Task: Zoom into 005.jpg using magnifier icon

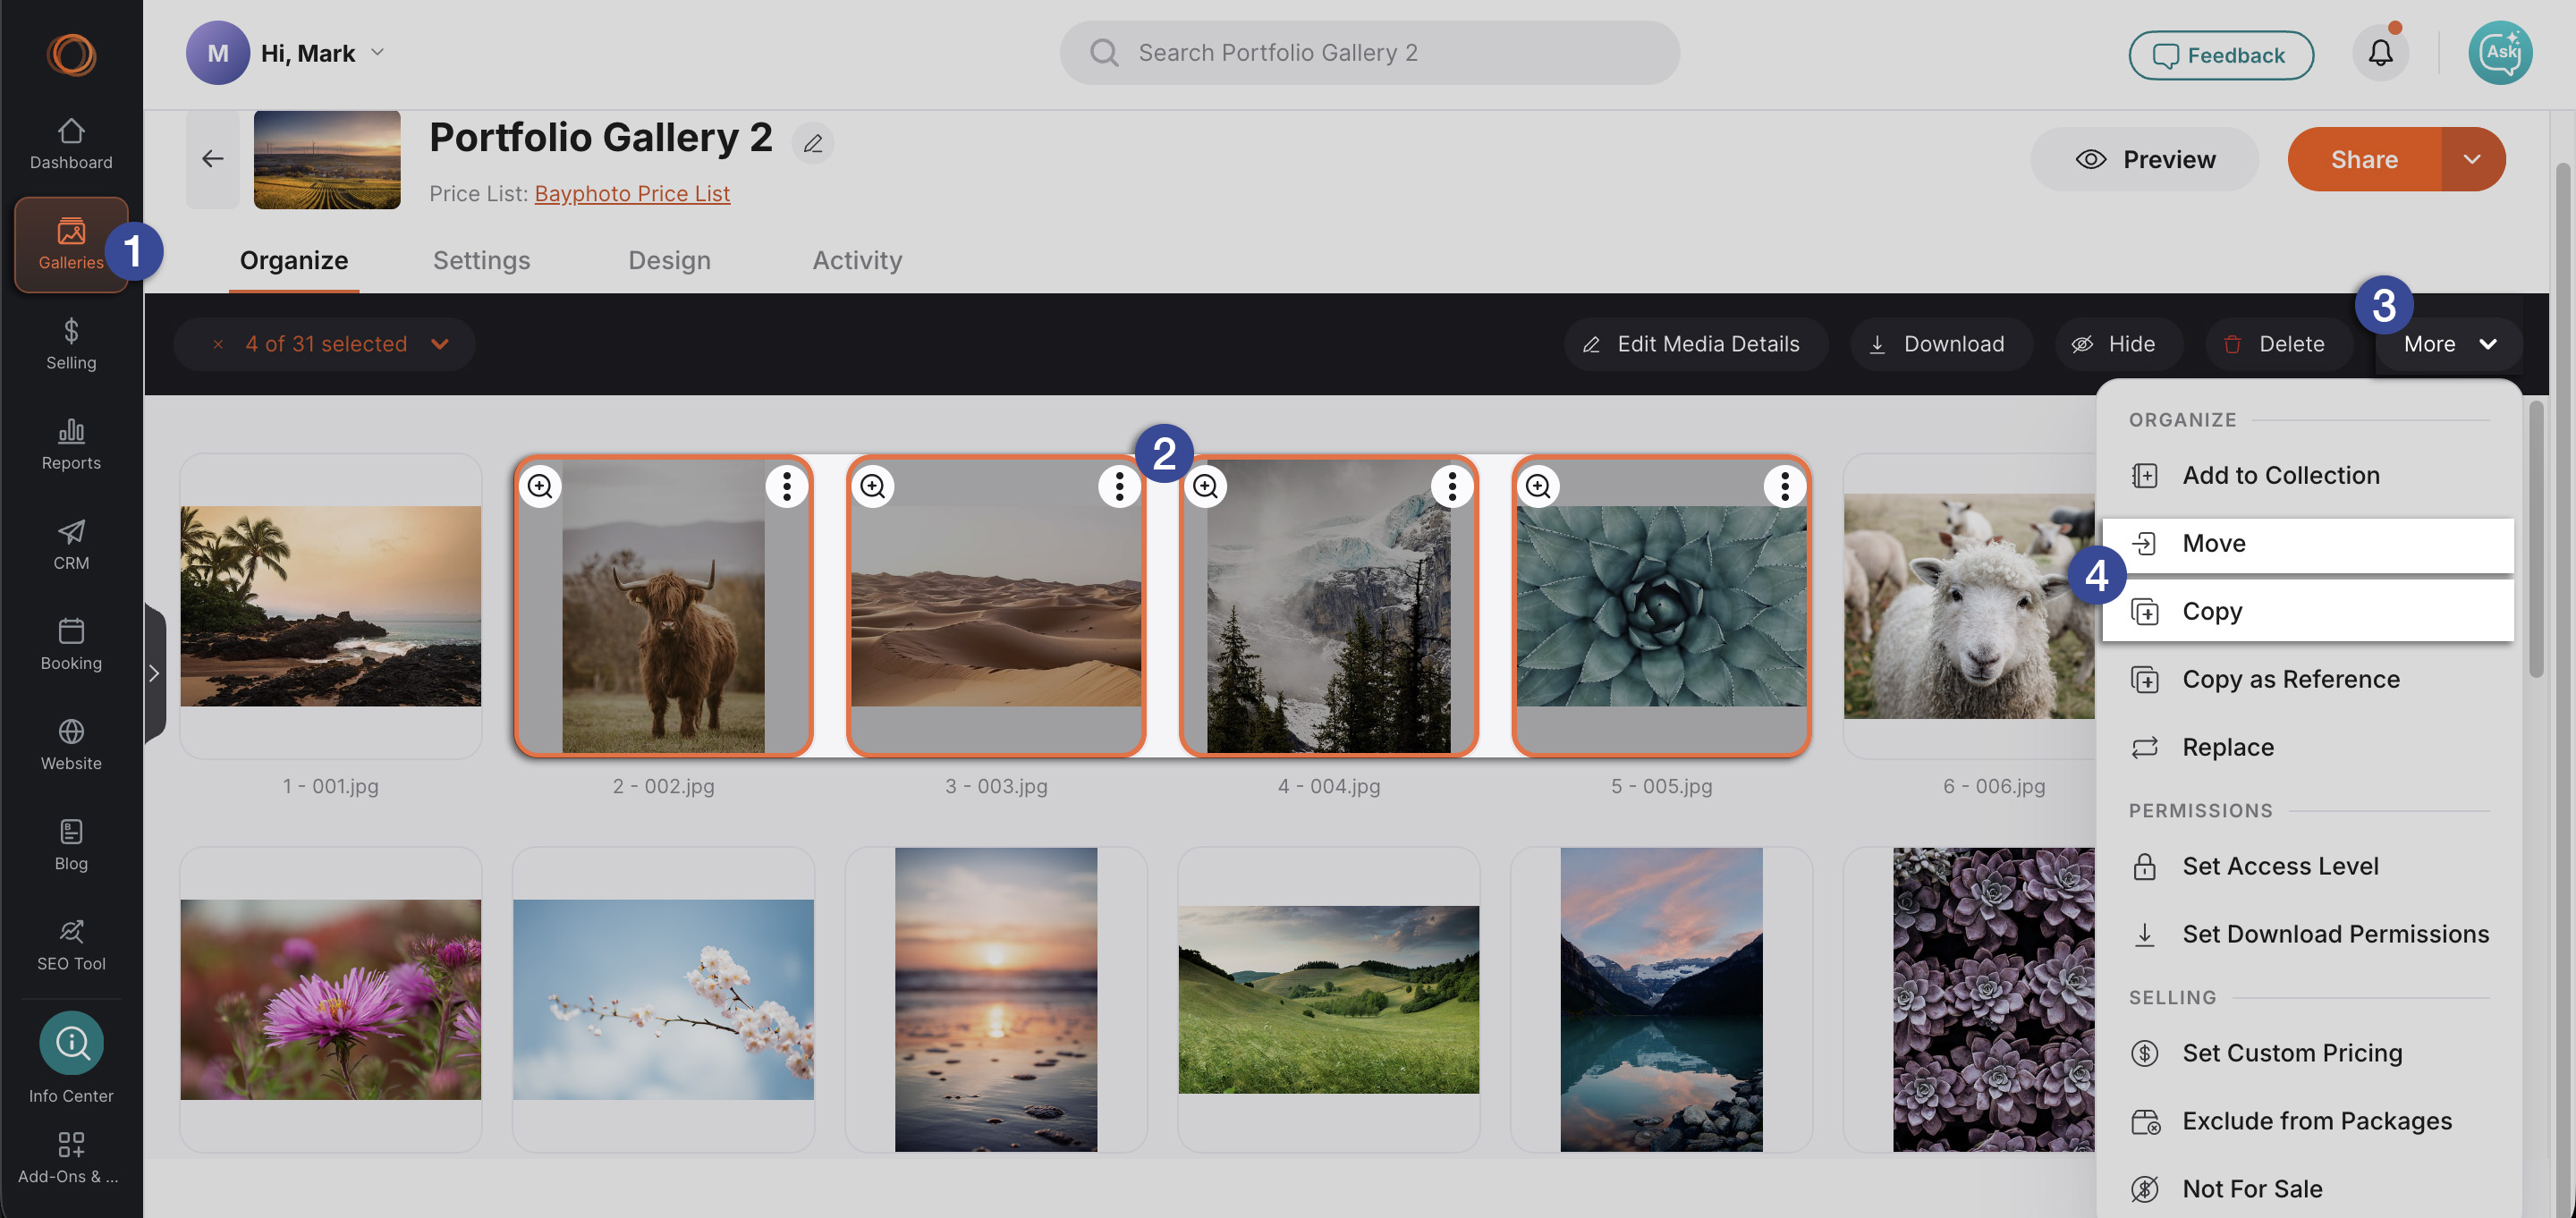Action: [x=1538, y=486]
